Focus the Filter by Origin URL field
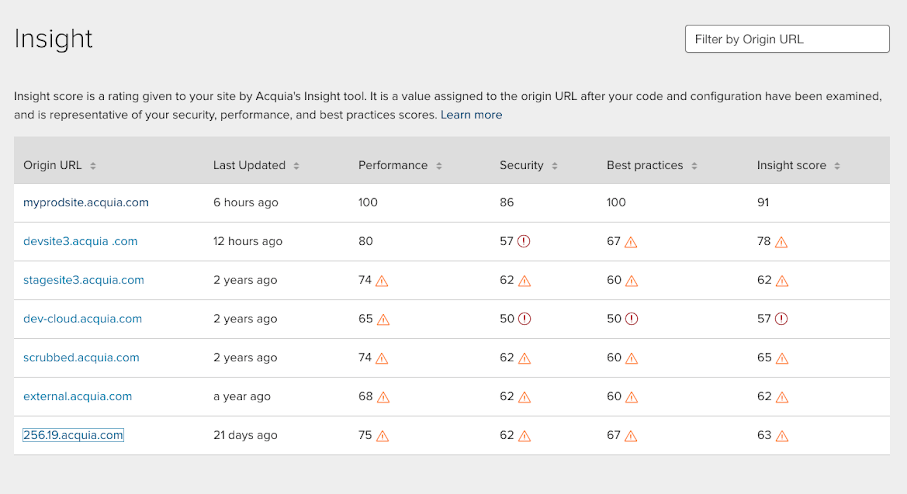The width and height of the screenshot is (907, 494). (786, 39)
